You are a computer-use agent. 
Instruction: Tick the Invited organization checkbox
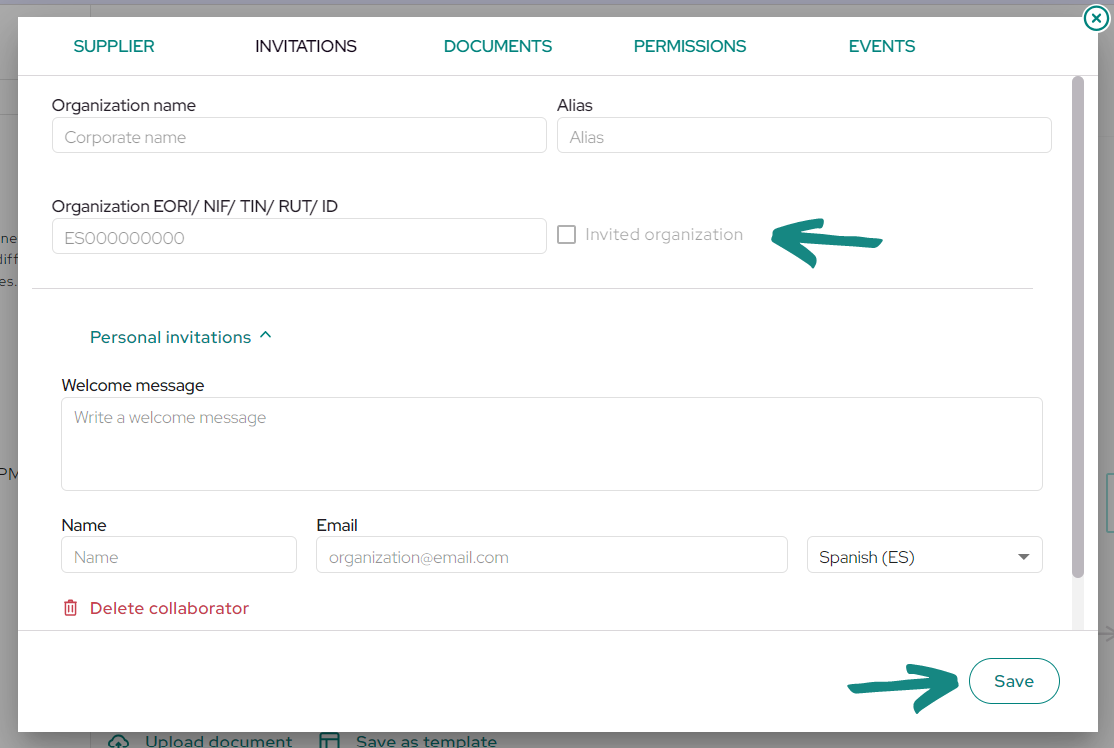pos(566,234)
